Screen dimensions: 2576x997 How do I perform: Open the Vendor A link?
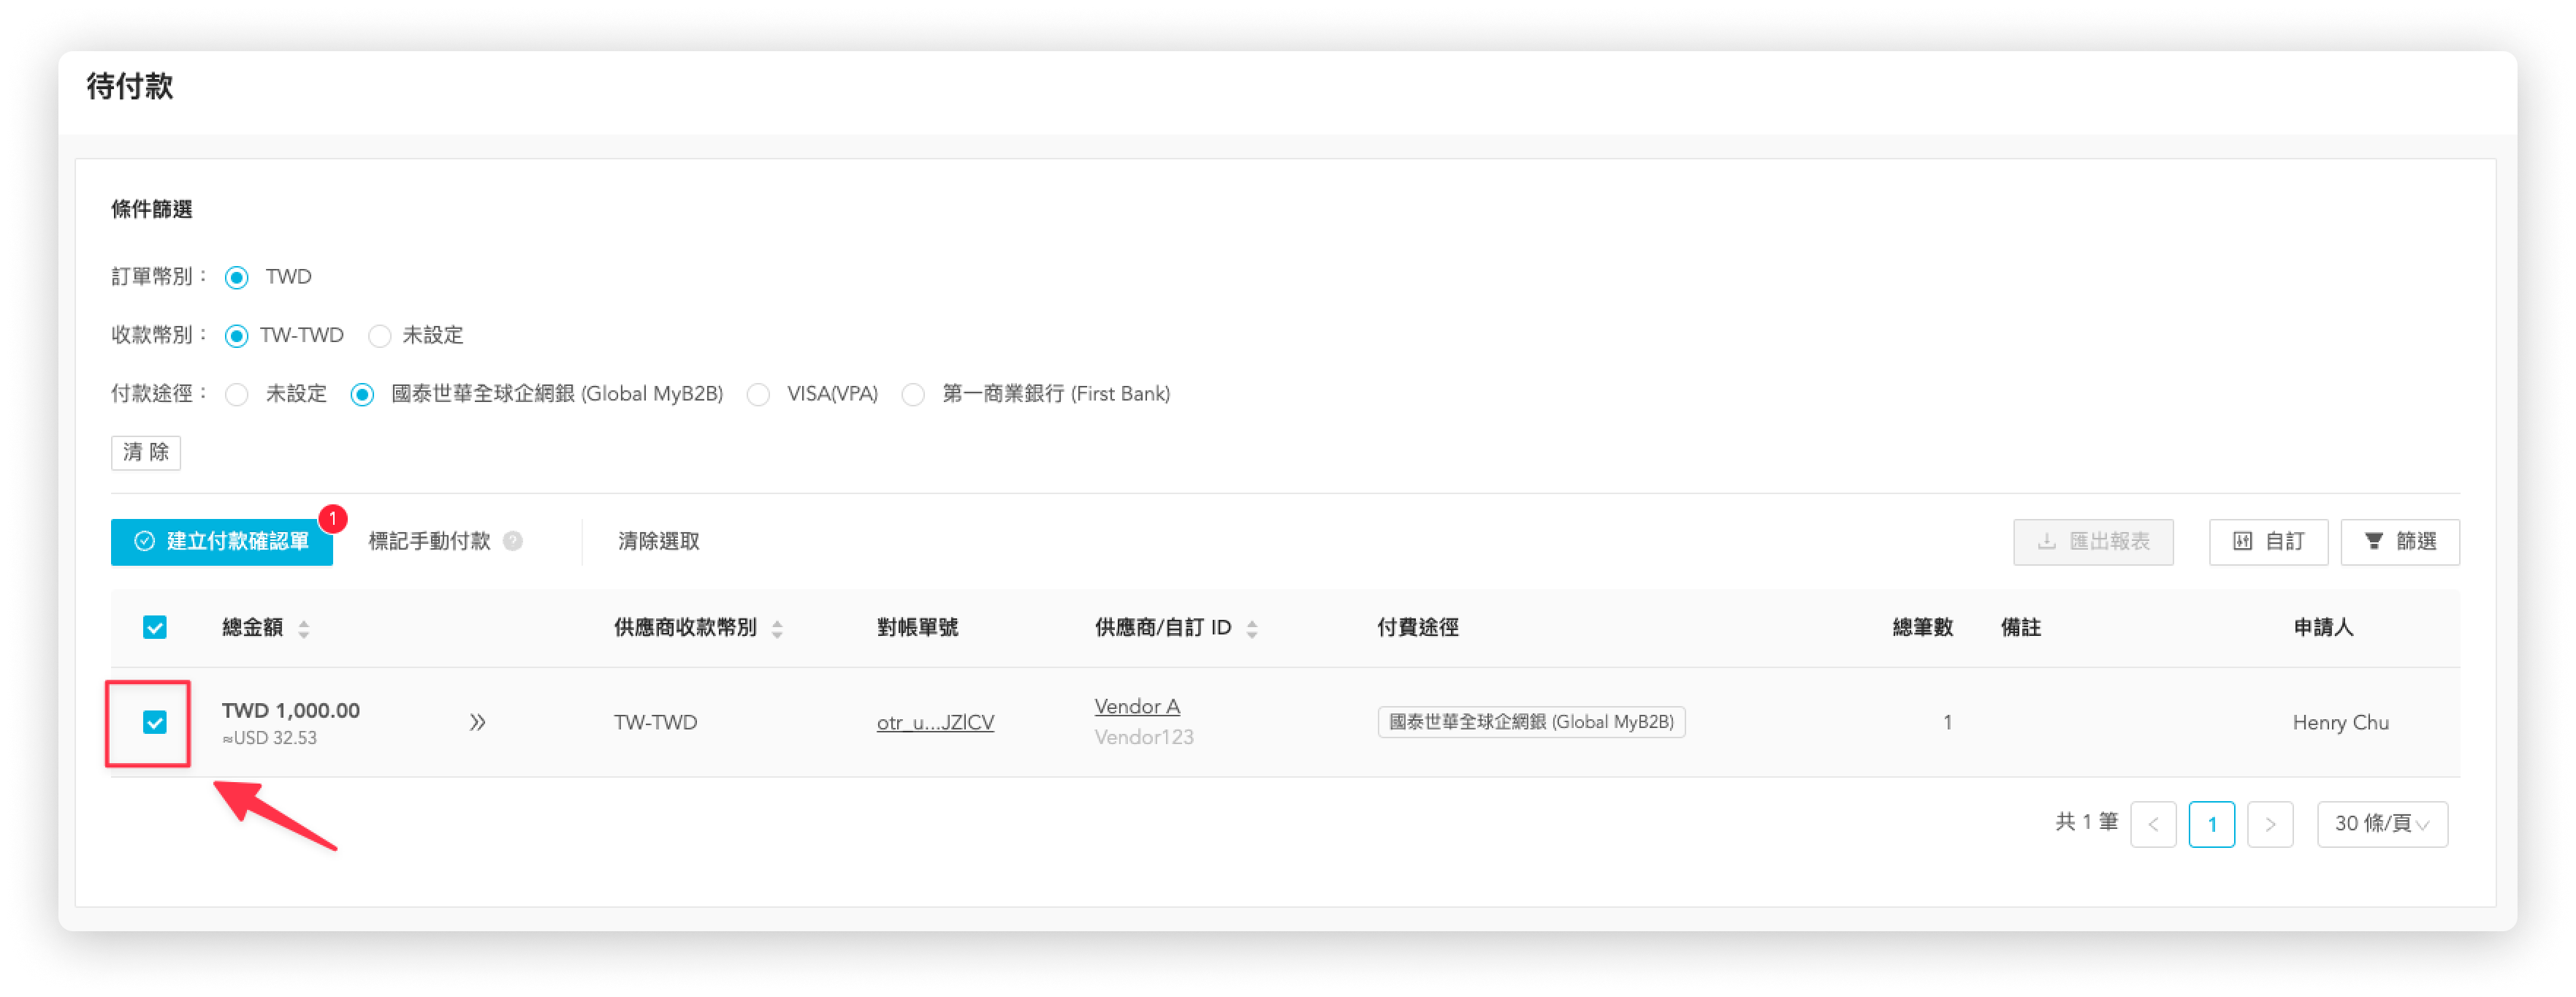pos(1137,706)
